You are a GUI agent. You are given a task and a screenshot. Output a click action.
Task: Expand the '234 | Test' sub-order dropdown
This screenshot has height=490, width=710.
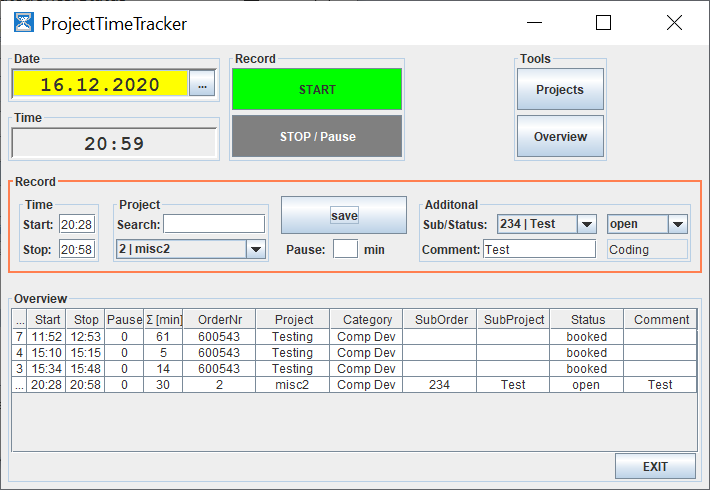(587, 224)
